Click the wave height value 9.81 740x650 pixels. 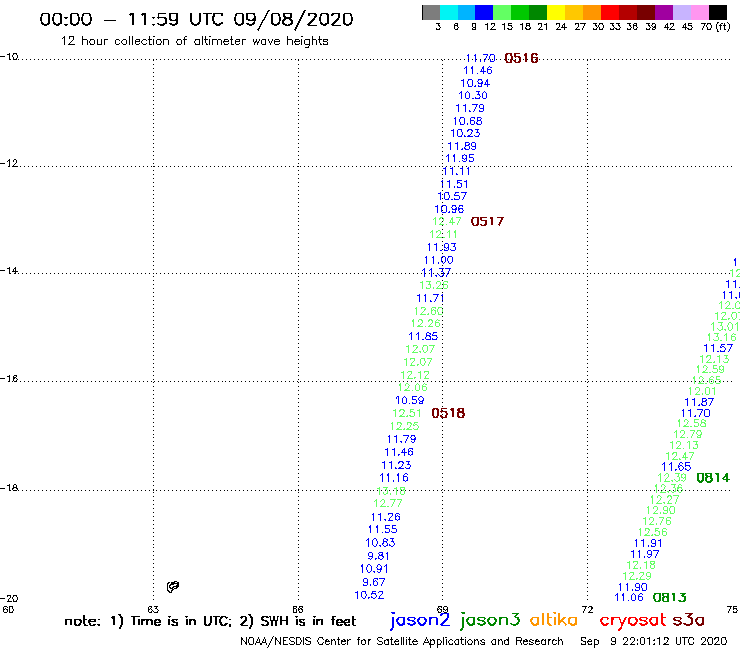click(378, 556)
